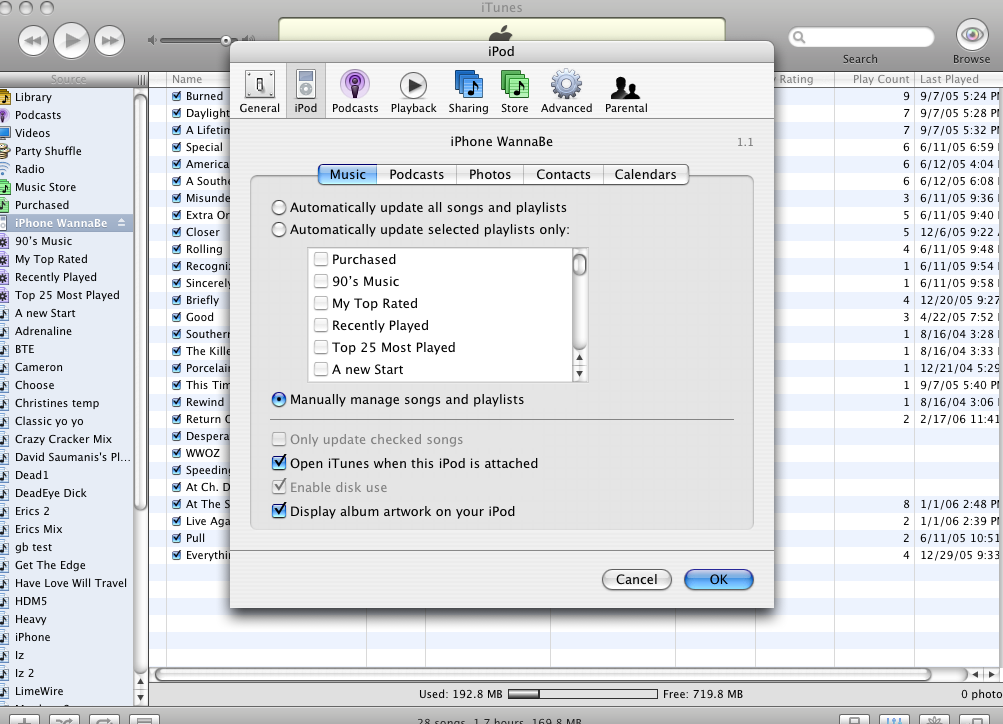Click the Last Played column header
1003x724 pixels.
tap(958, 79)
